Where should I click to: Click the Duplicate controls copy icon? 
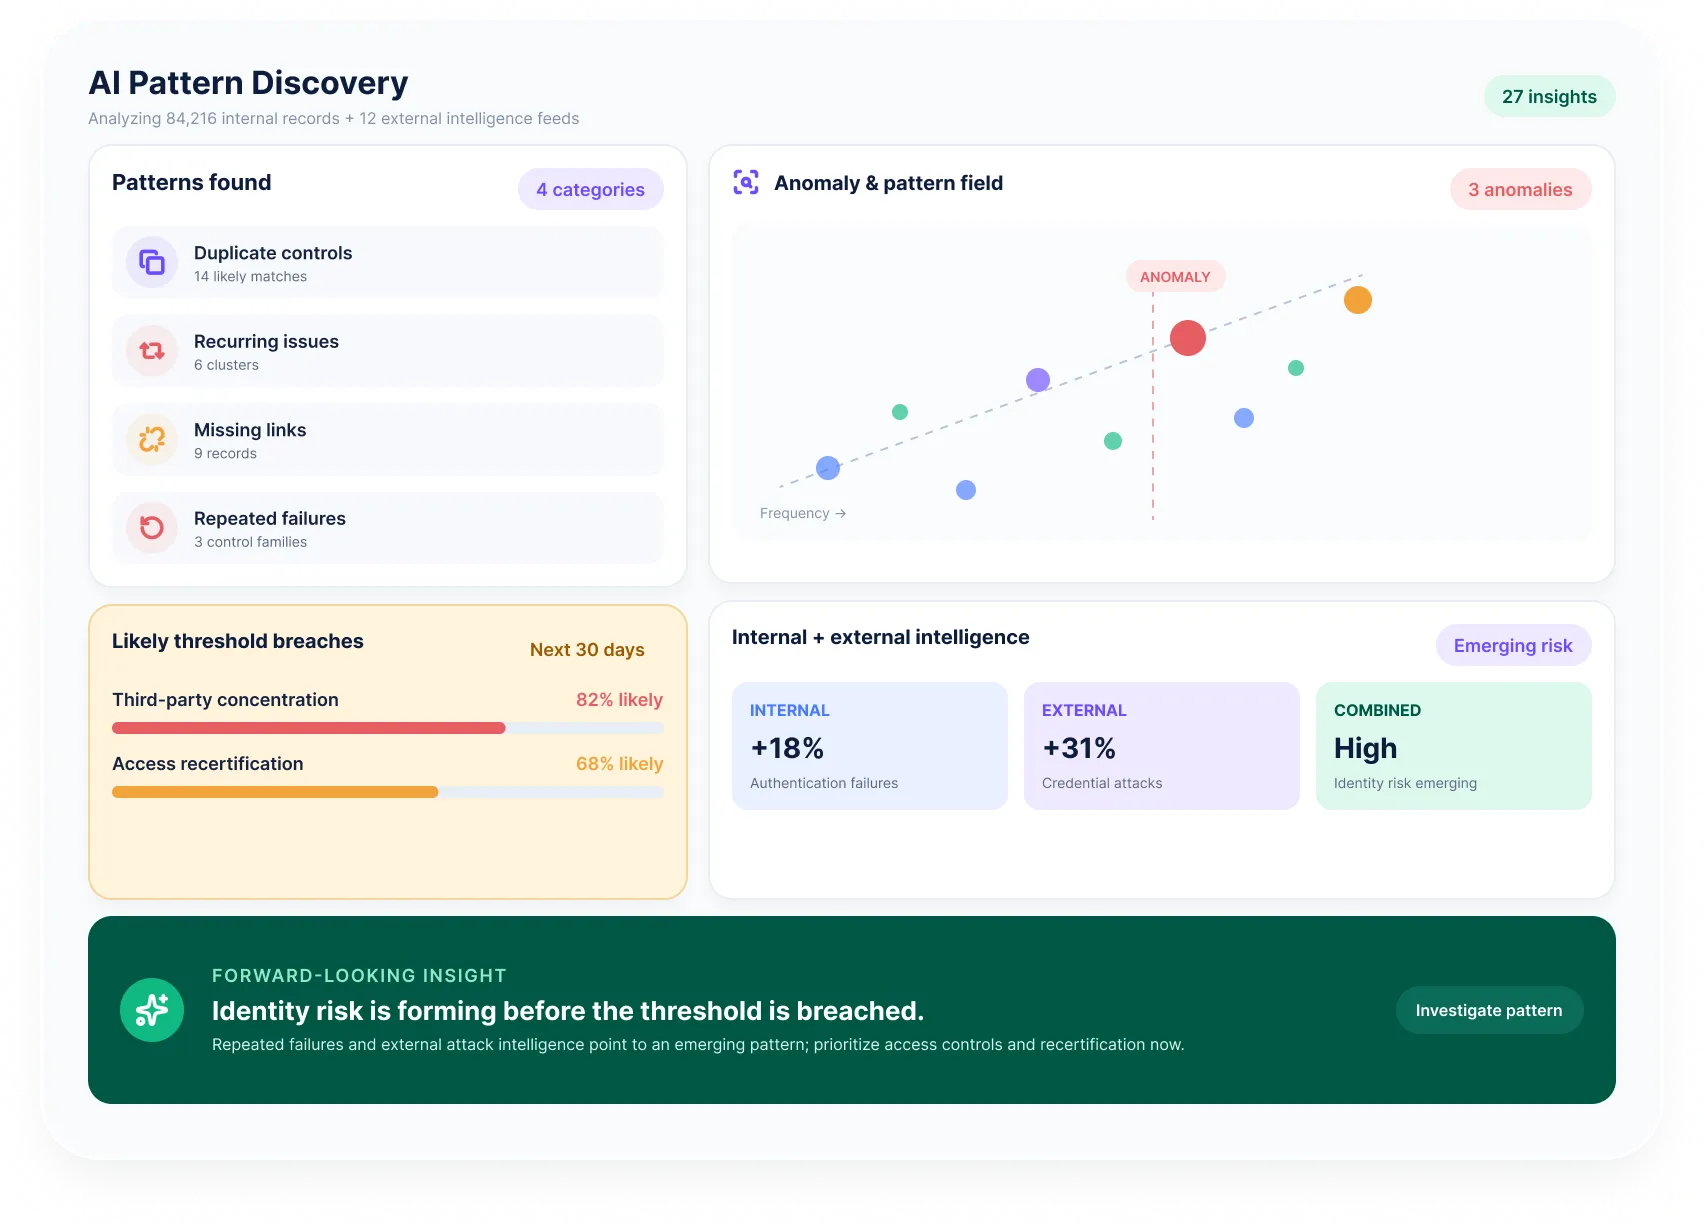click(x=152, y=263)
